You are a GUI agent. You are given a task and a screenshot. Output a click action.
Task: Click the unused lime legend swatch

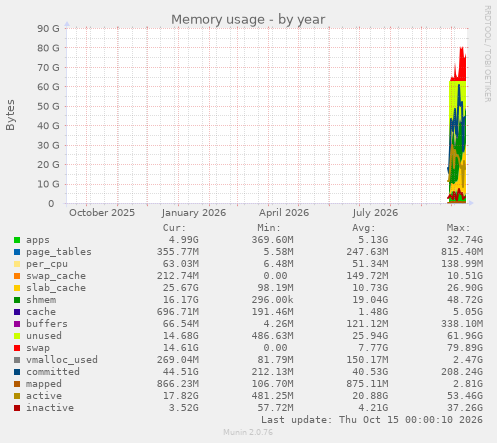pos(17,336)
